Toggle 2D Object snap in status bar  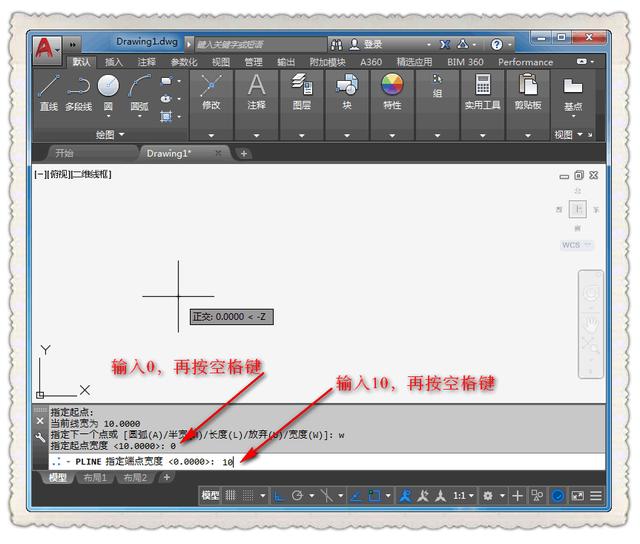[374, 496]
